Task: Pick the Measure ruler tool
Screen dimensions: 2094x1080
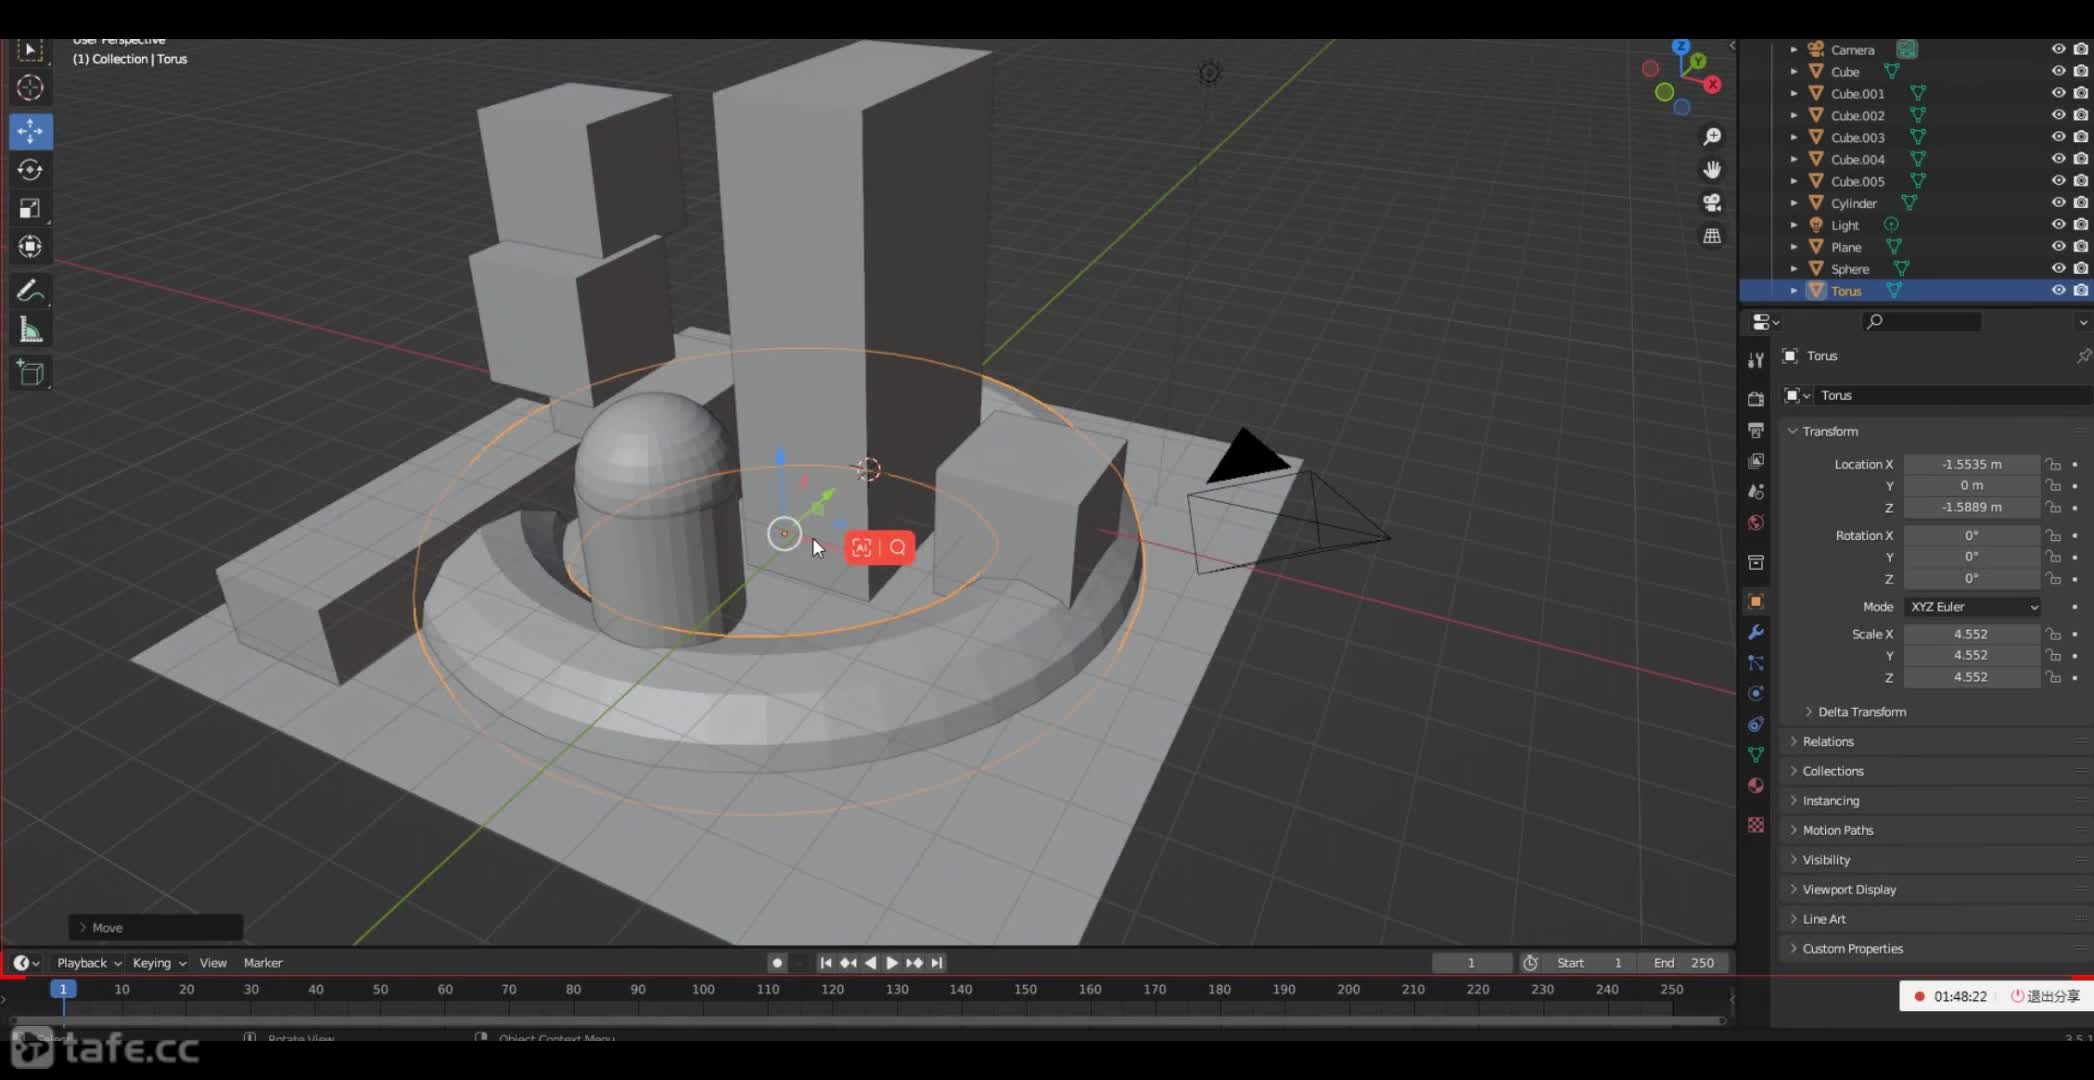Action: [x=30, y=330]
